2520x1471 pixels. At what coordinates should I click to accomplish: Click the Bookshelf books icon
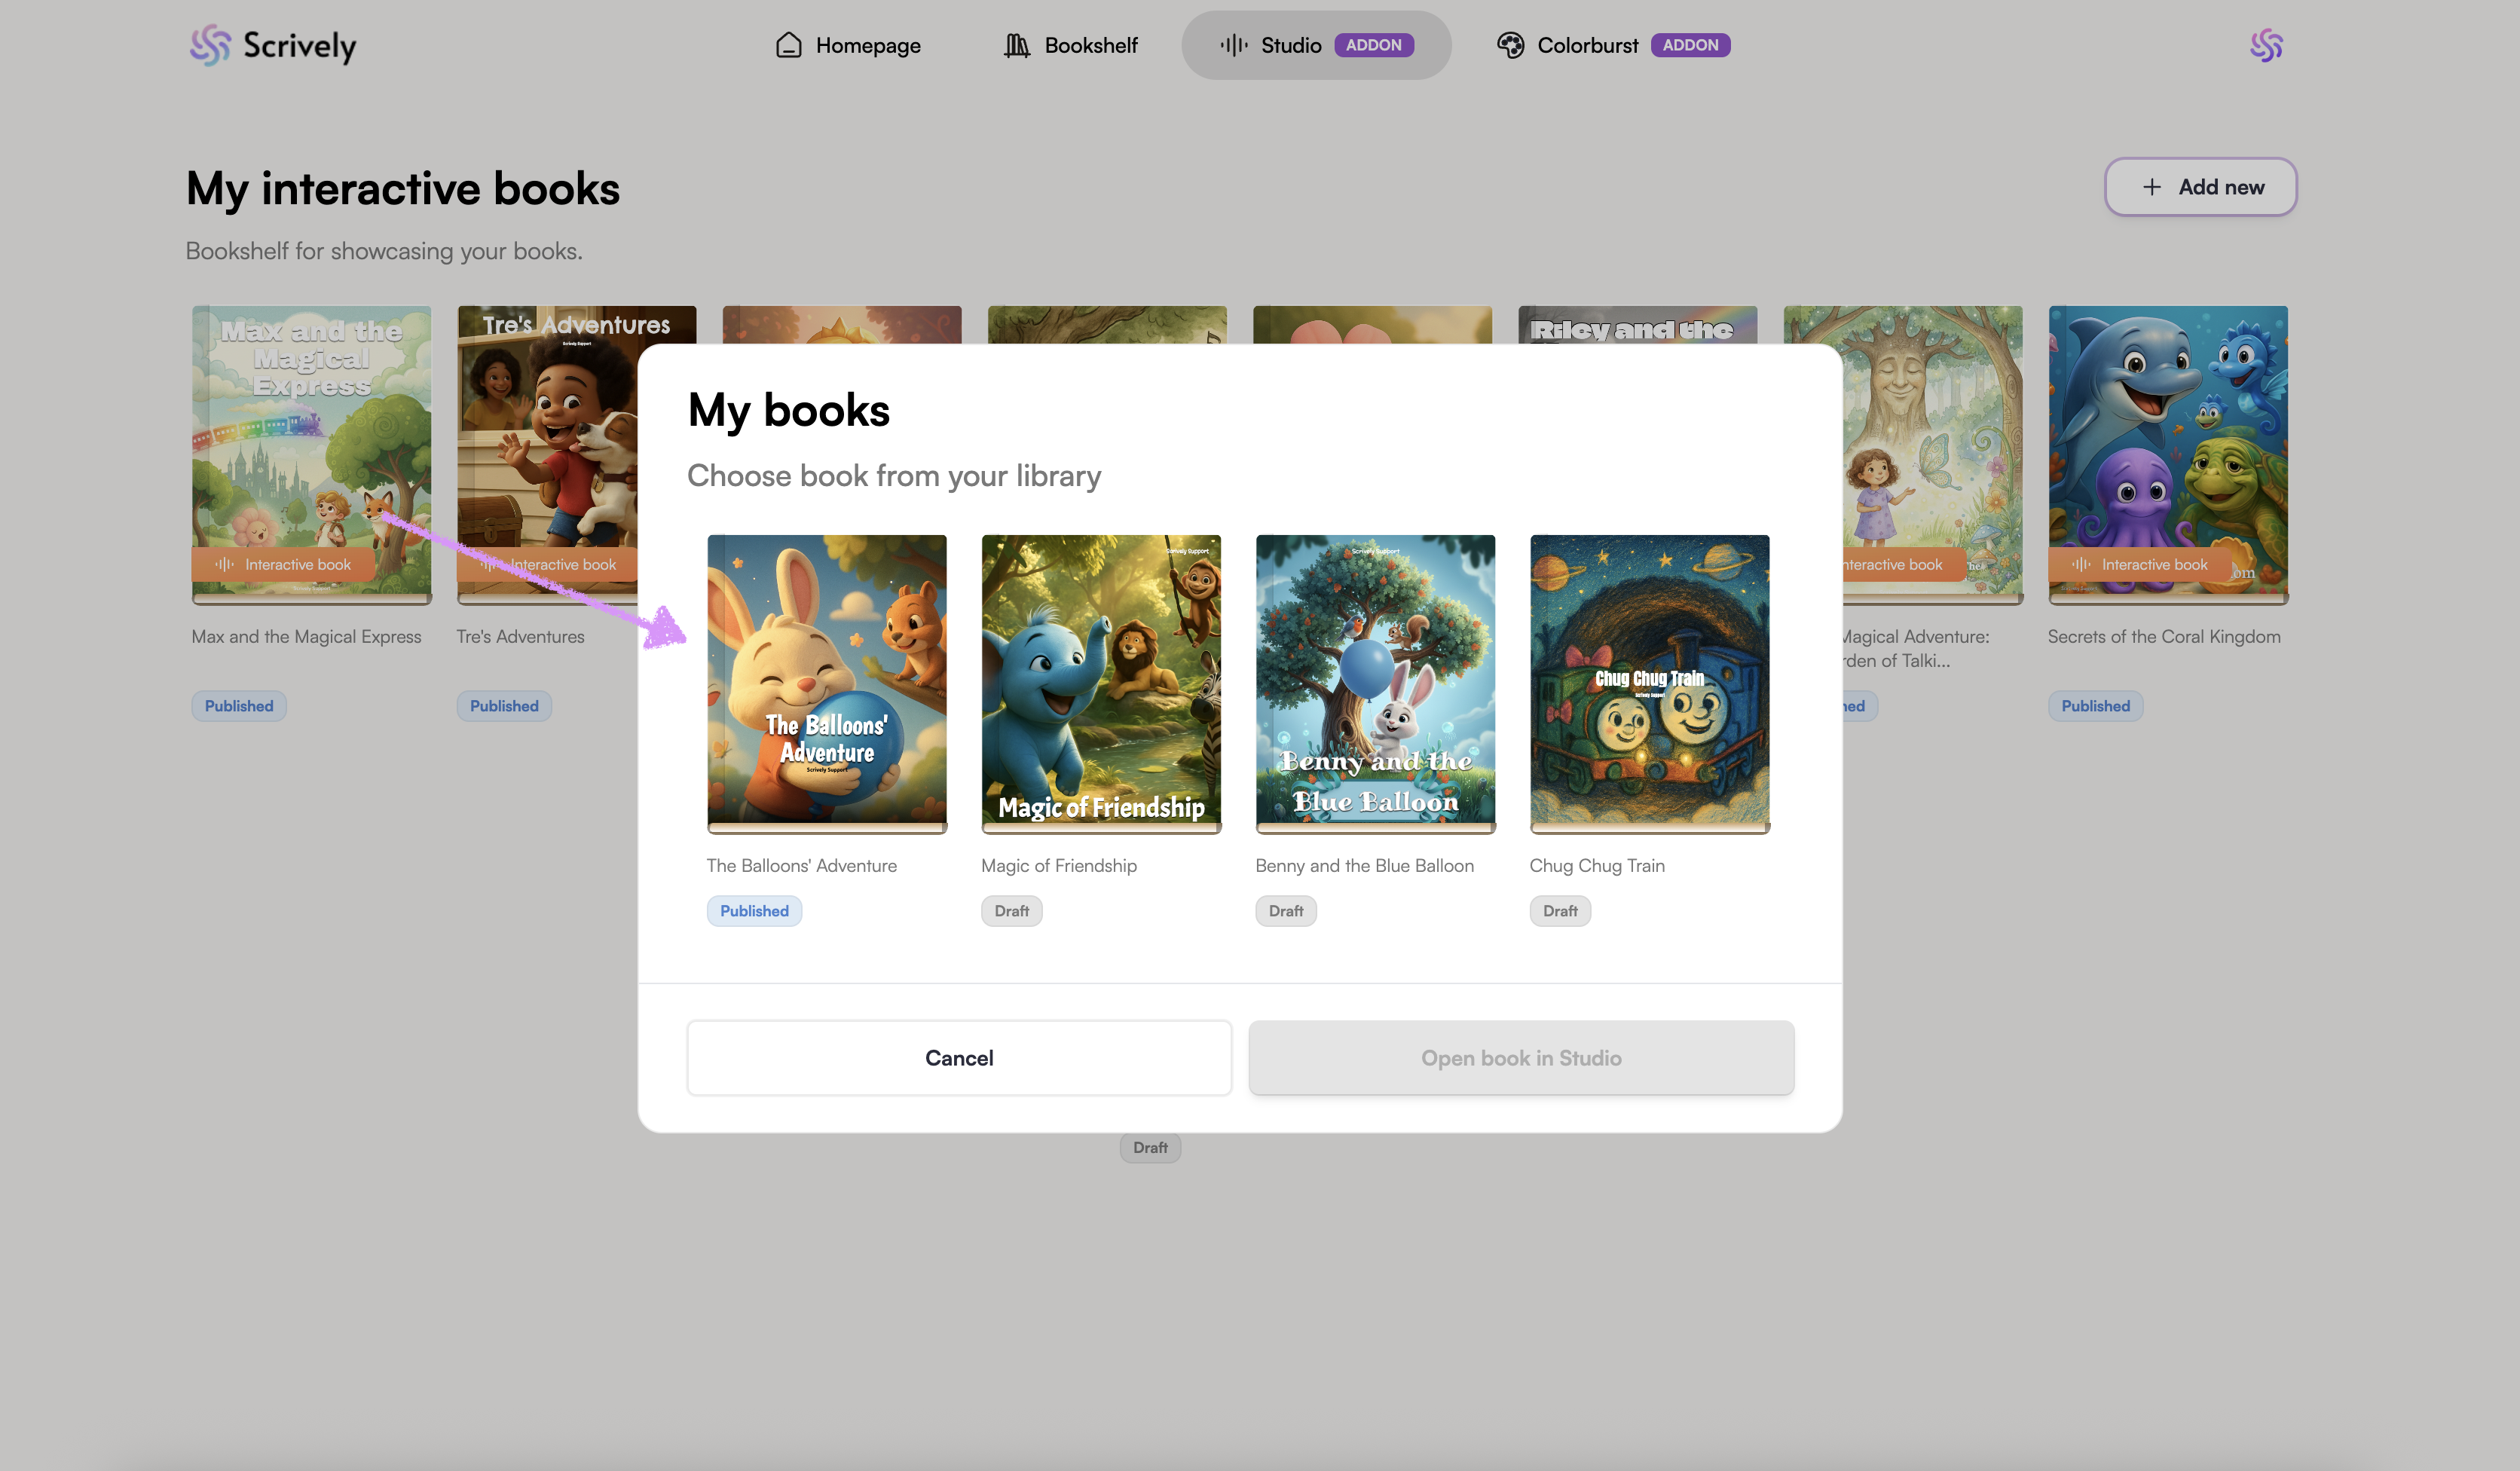pyautogui.click(x=1016, y=45)
